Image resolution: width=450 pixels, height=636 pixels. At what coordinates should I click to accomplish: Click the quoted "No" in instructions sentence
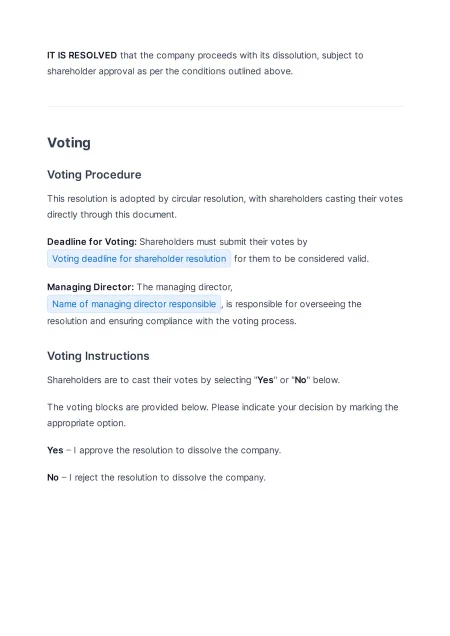click(x=300, y=380)
